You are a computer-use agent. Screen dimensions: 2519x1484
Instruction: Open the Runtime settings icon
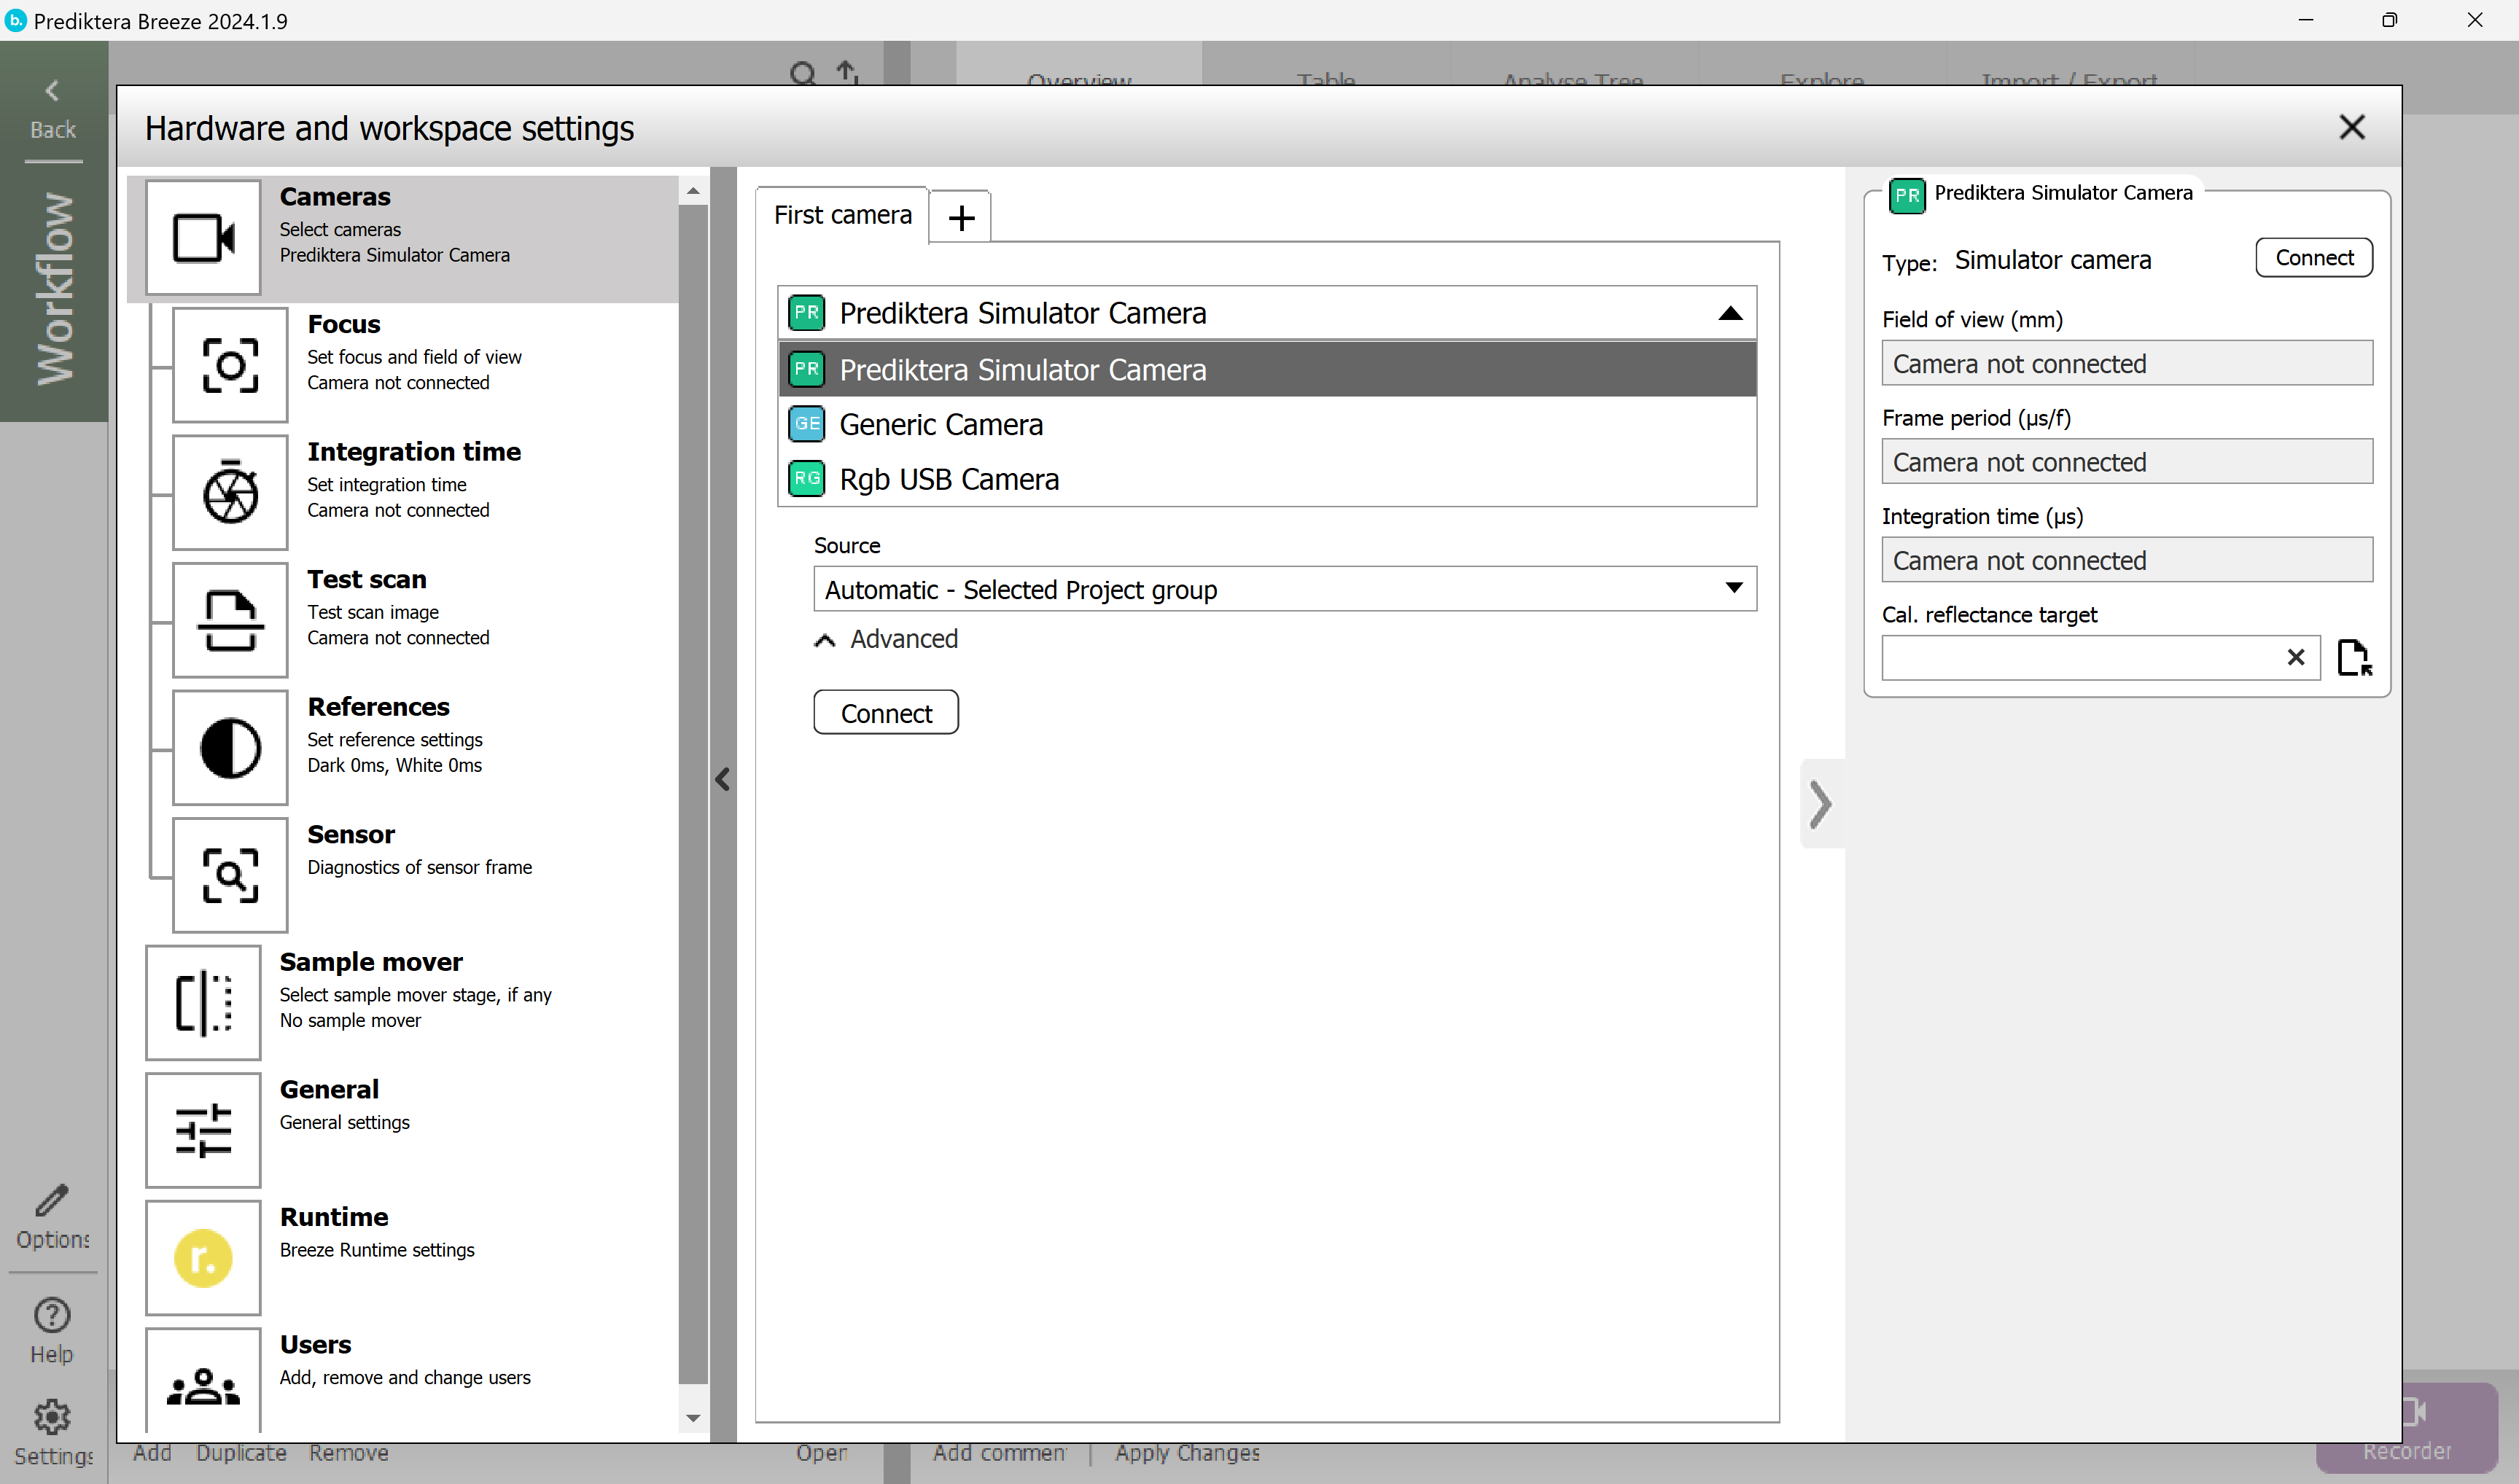[203, 1258]
